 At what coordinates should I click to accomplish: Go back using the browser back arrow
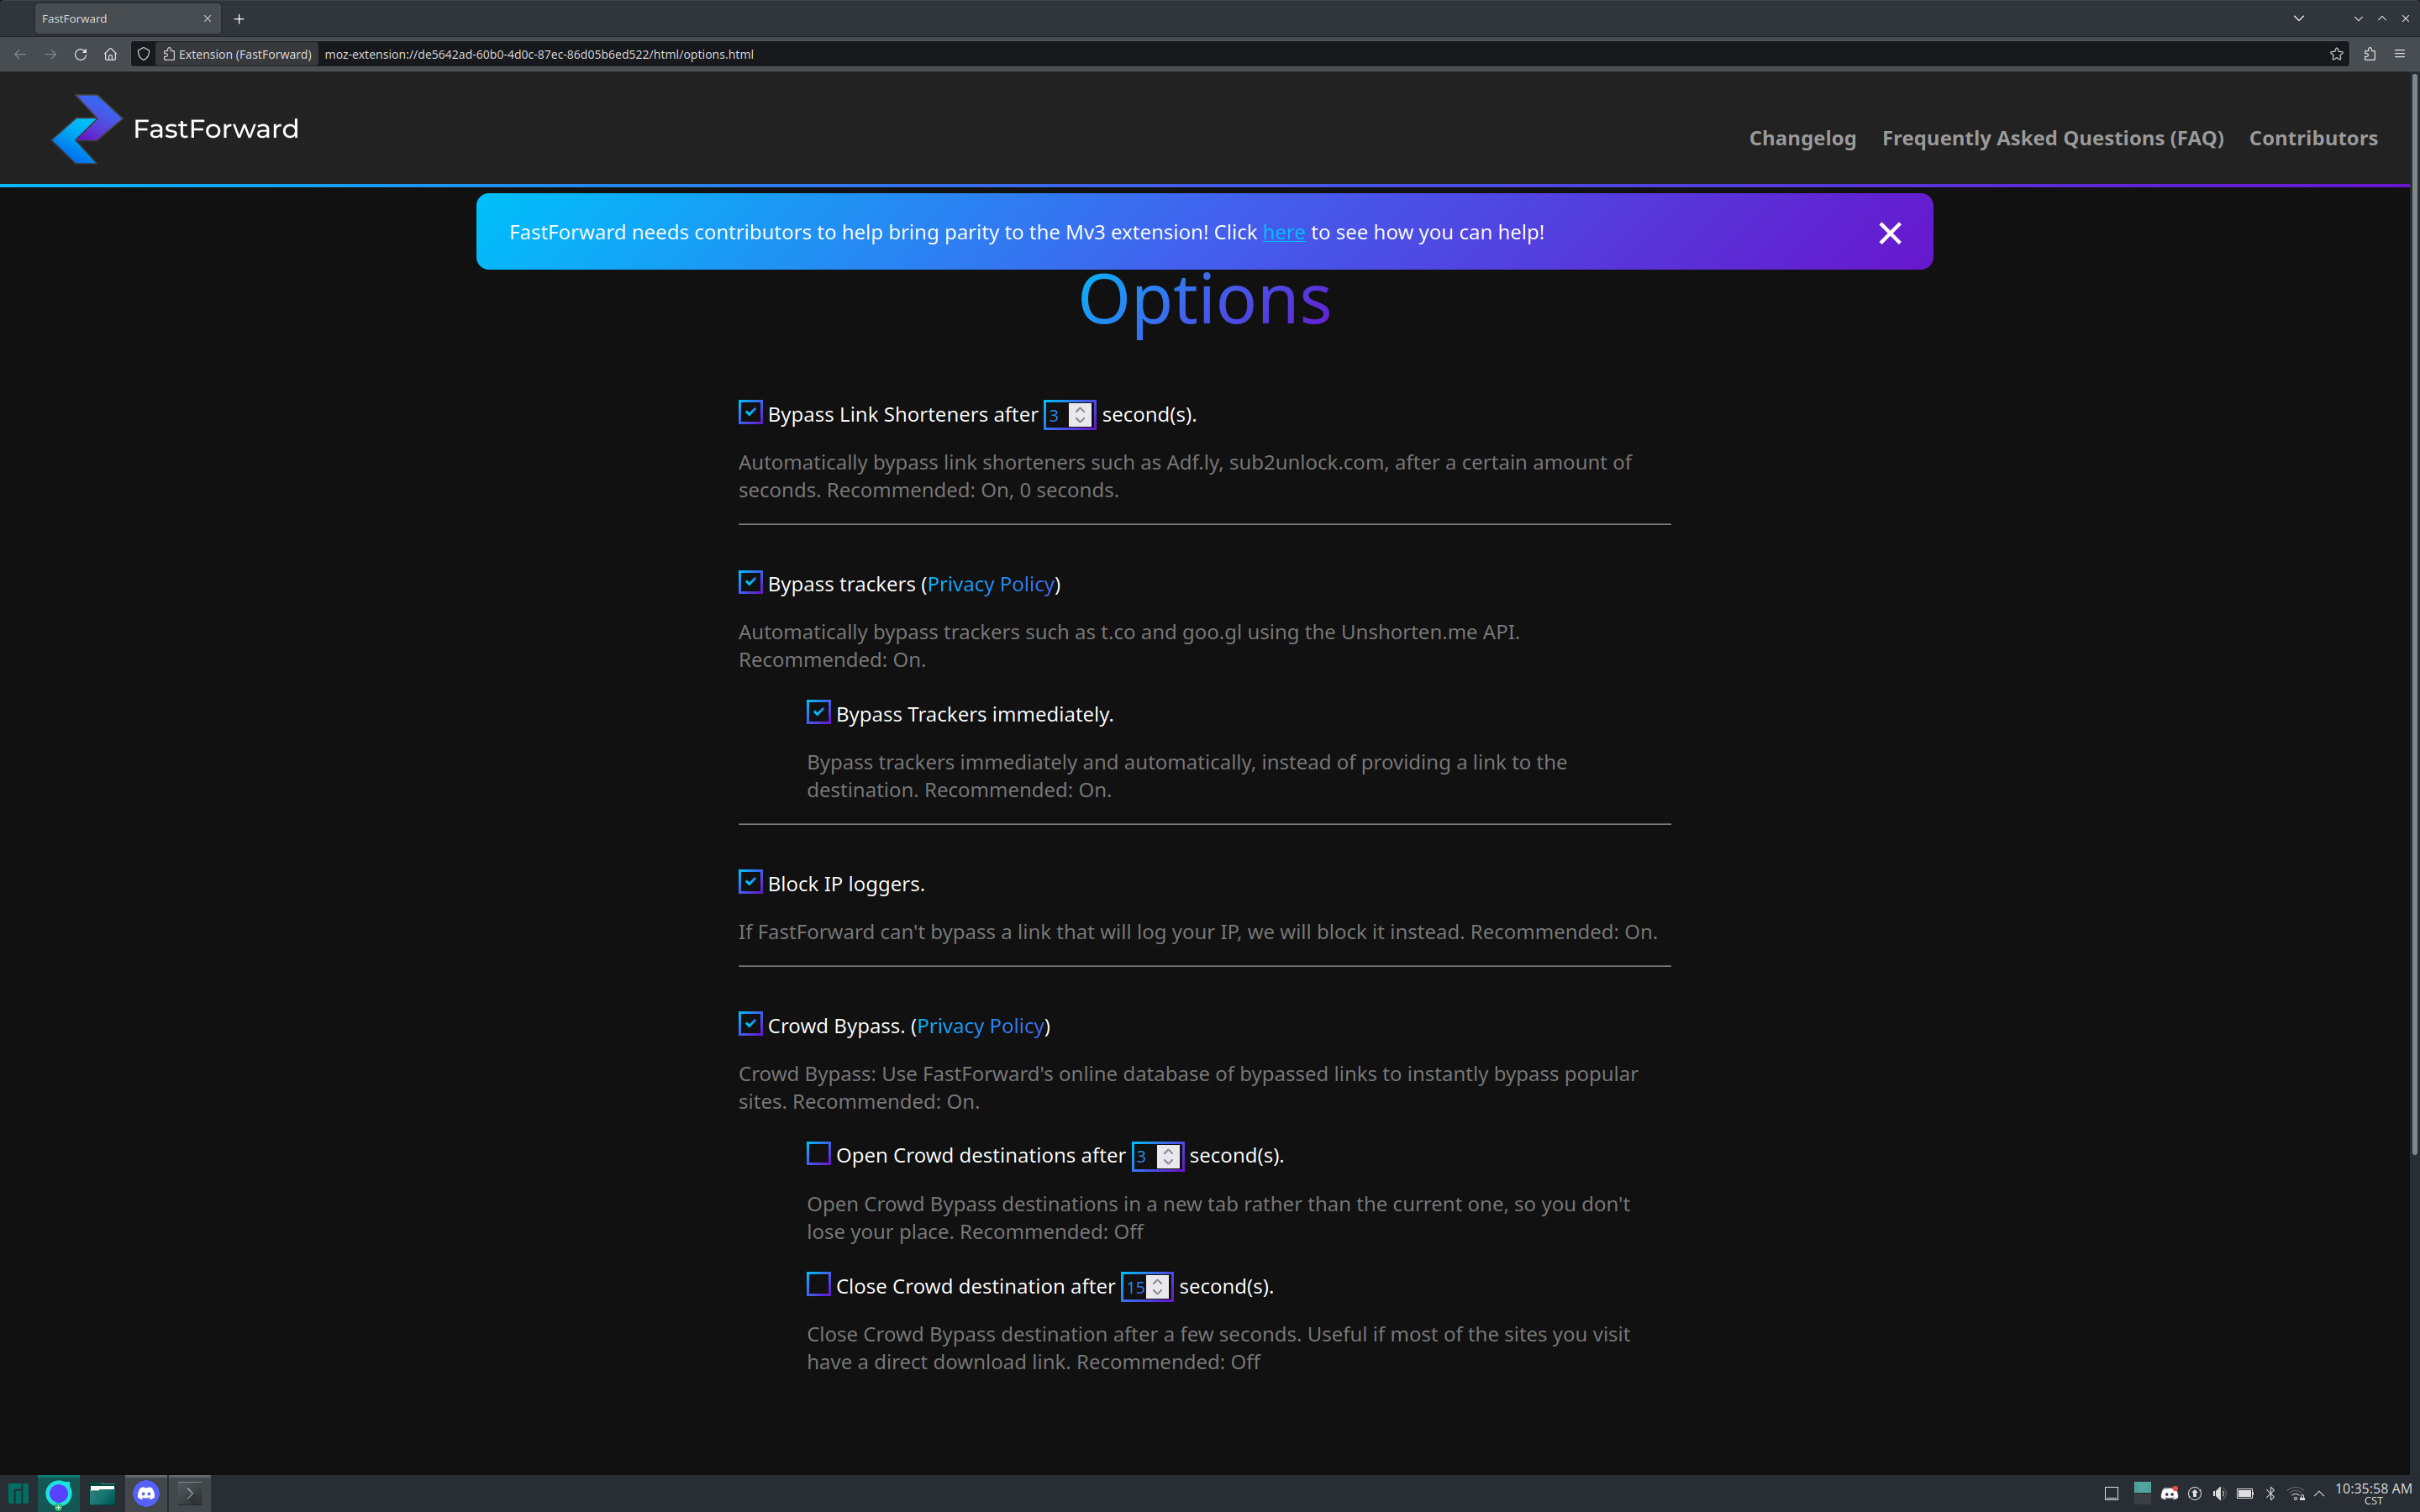(x=20, y=54)
